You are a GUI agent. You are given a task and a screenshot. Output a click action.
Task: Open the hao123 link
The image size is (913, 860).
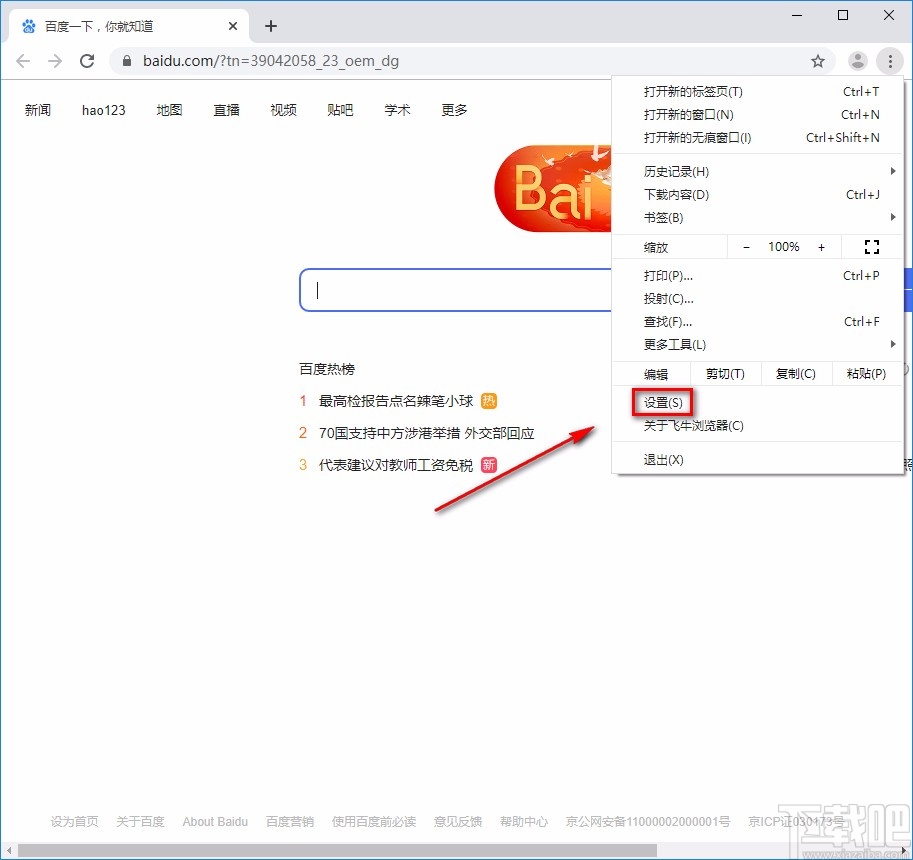[104, 110]
